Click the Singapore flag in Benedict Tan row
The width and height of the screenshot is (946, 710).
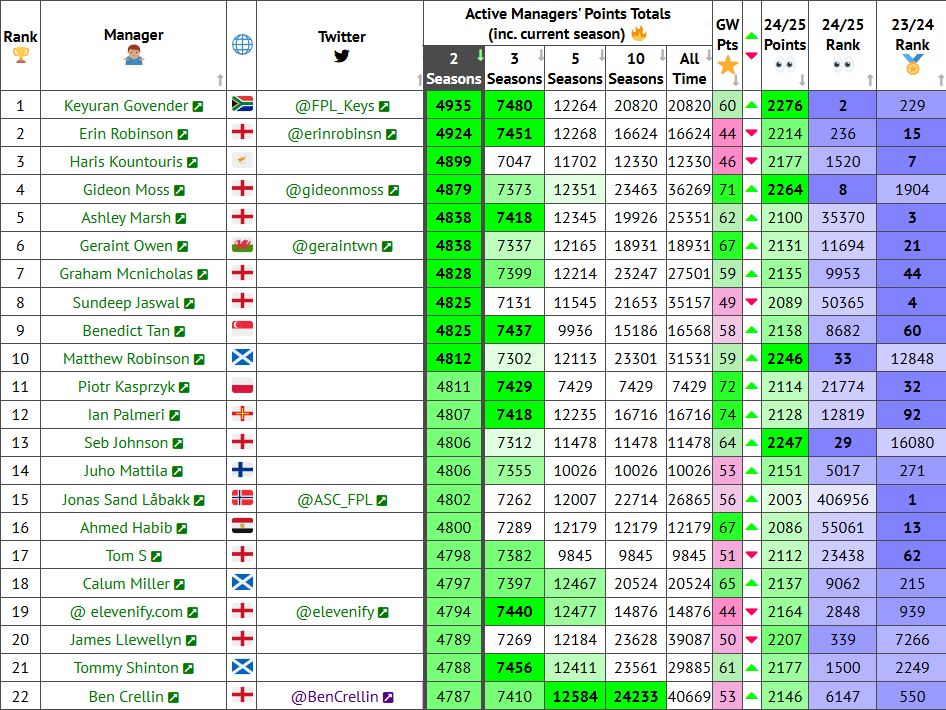coord(242,329)
